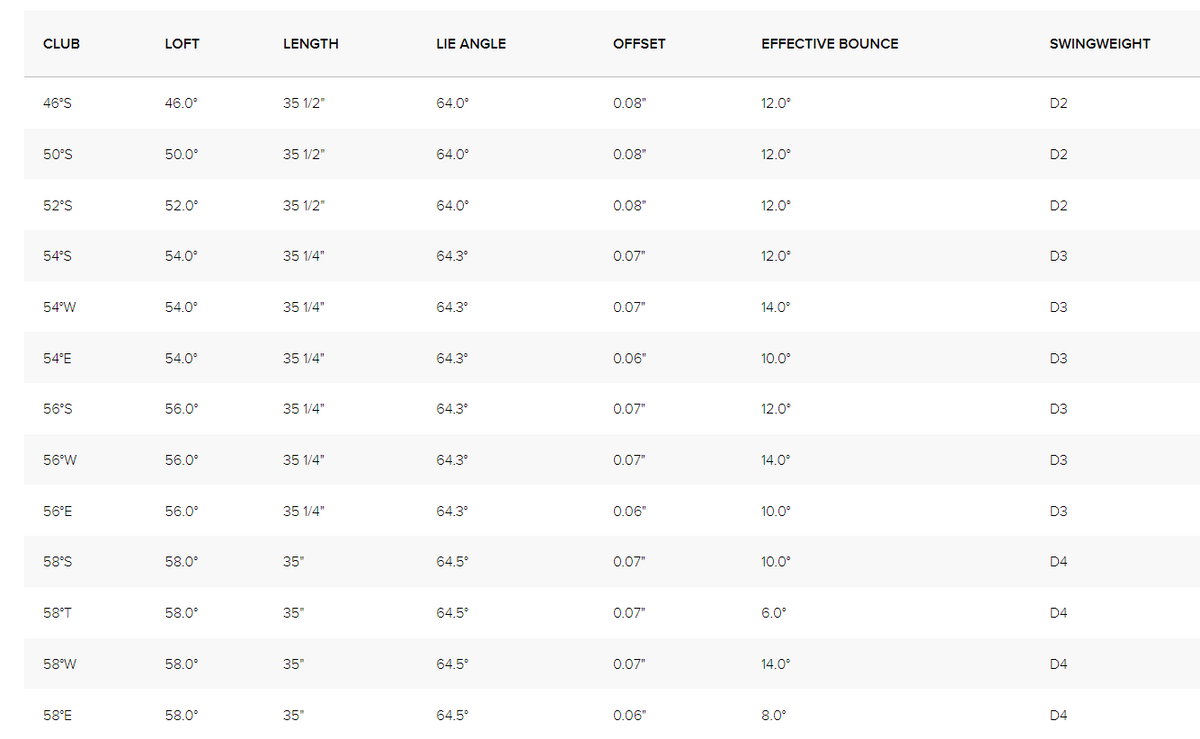Click the 8.0° effective bounce value

774,715
